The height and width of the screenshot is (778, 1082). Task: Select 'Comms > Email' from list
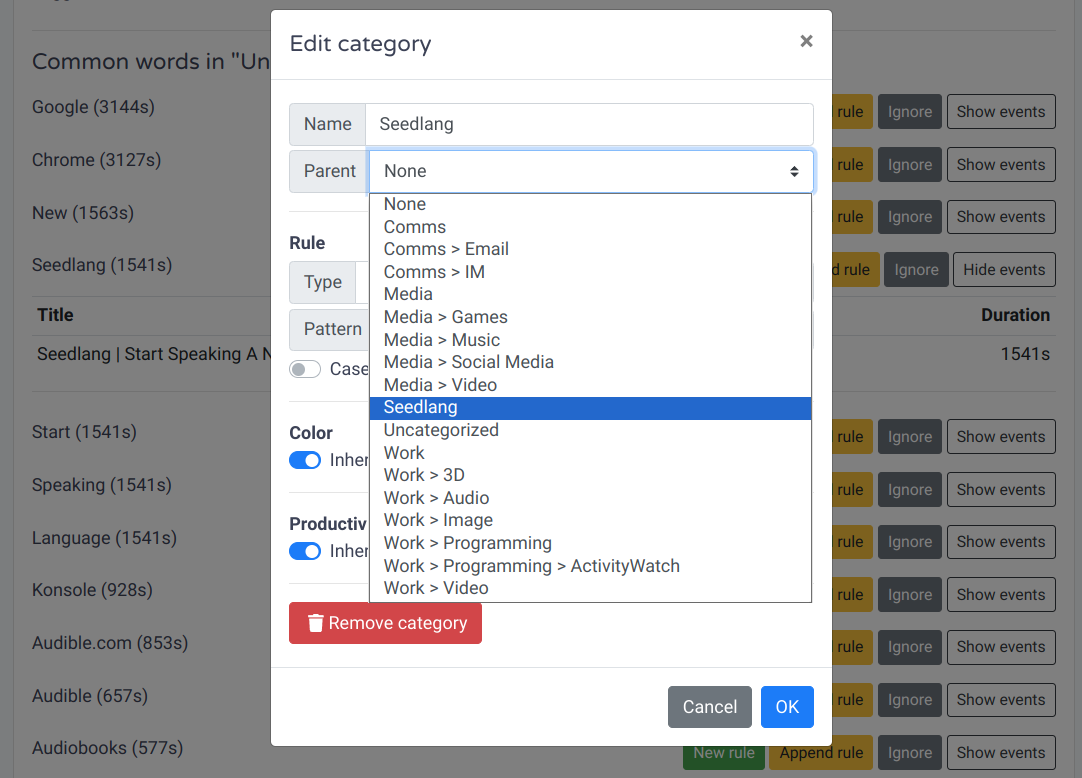[x=446, y=249]
